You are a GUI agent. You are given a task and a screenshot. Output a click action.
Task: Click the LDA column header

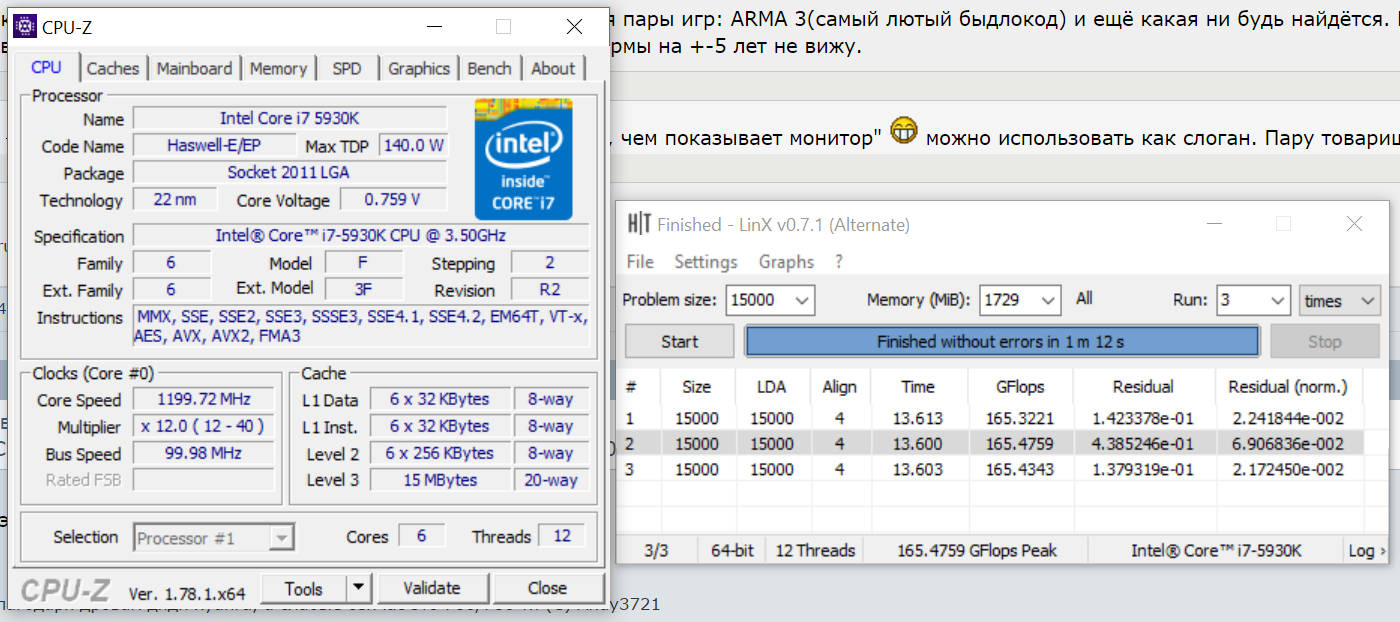click(x=772, y=386)
